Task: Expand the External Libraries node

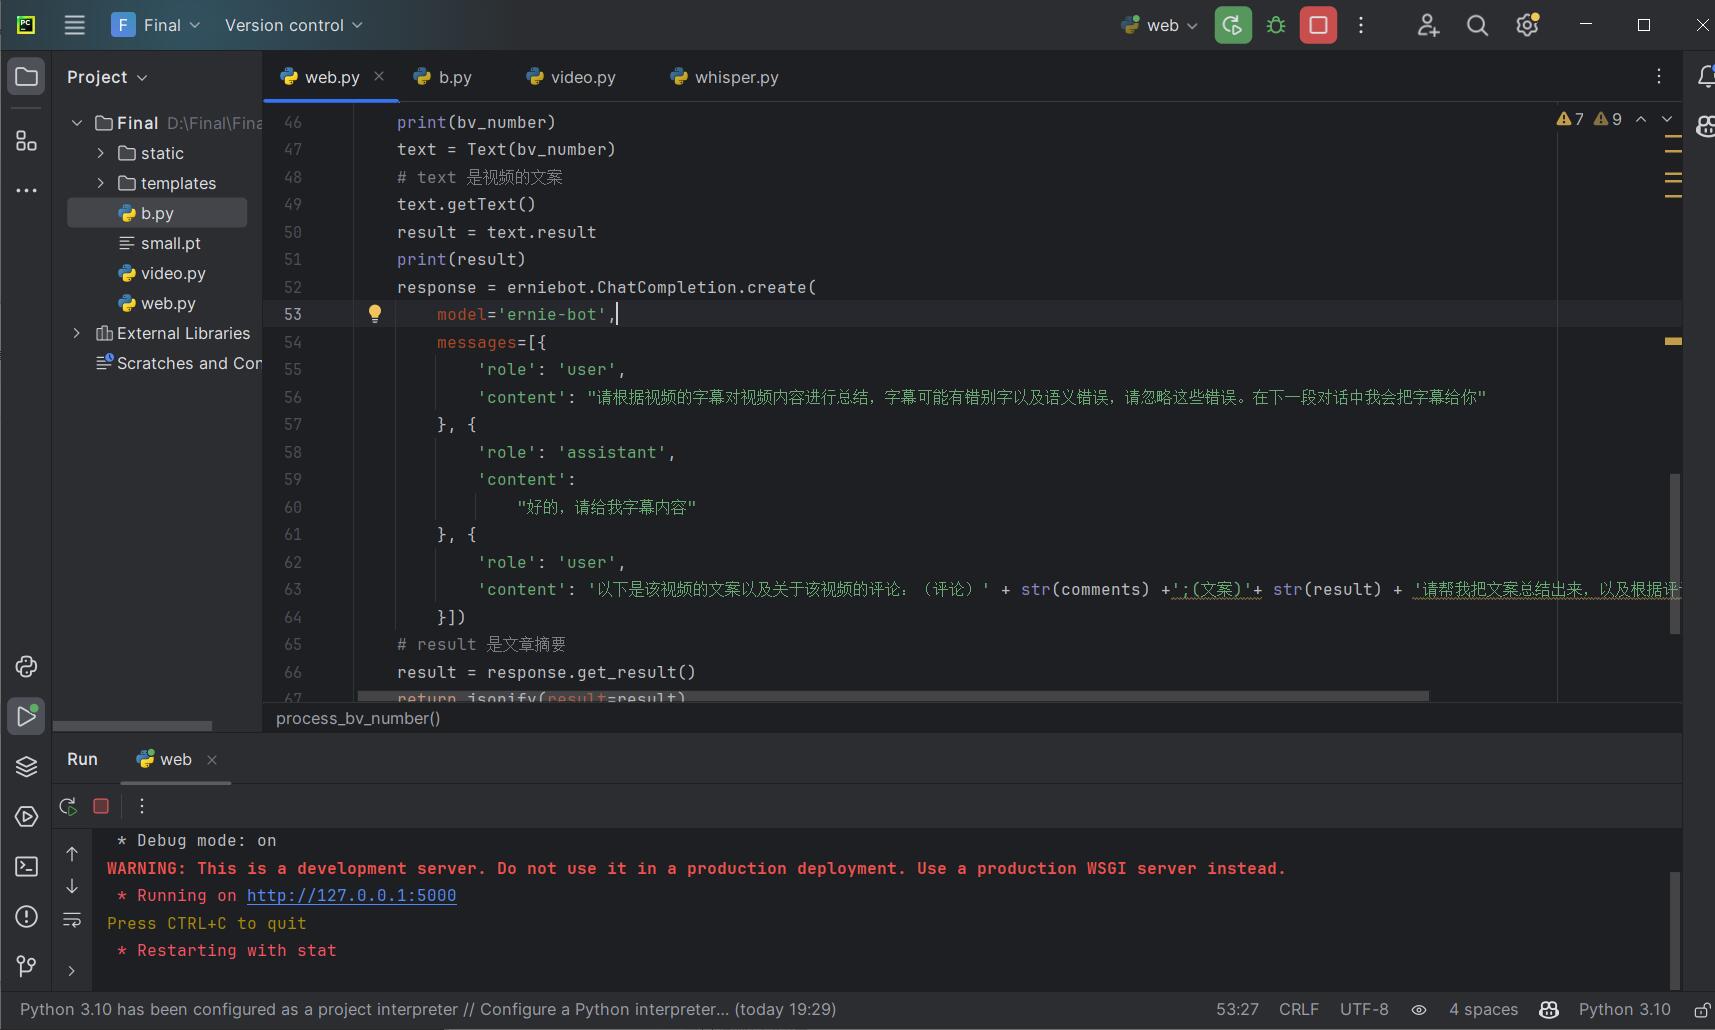Action: tap(77, 333)
